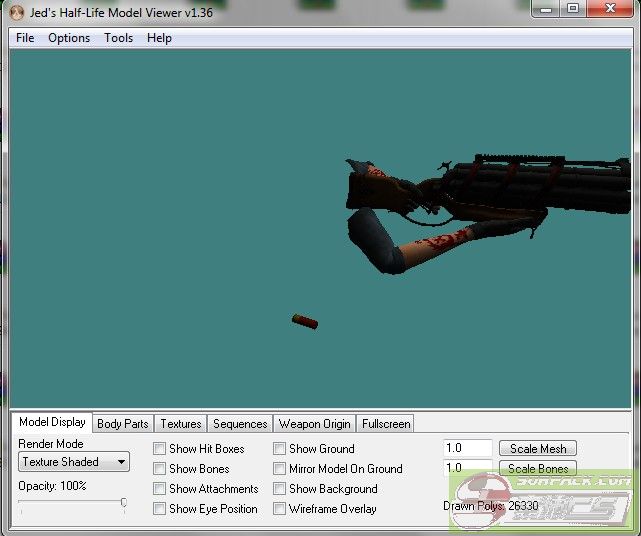641x536 pixels.
Task: Enable Mirror Model On Ground
Action: [x=280, y=469]
